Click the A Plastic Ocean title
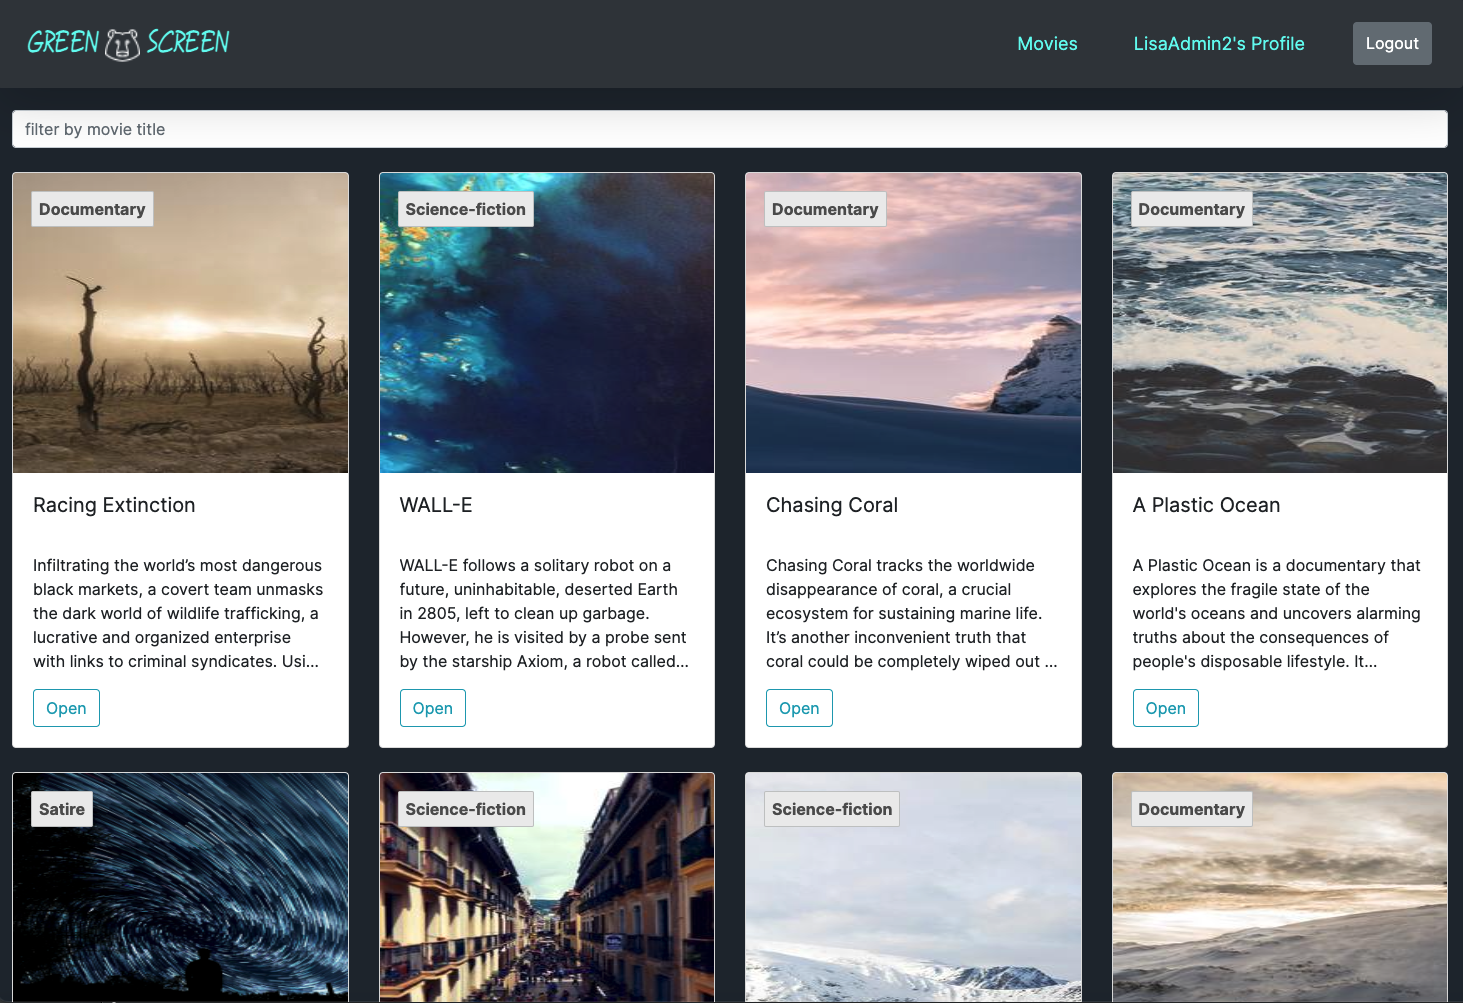This screenshot has height=1003, width=1463. 1206,505
